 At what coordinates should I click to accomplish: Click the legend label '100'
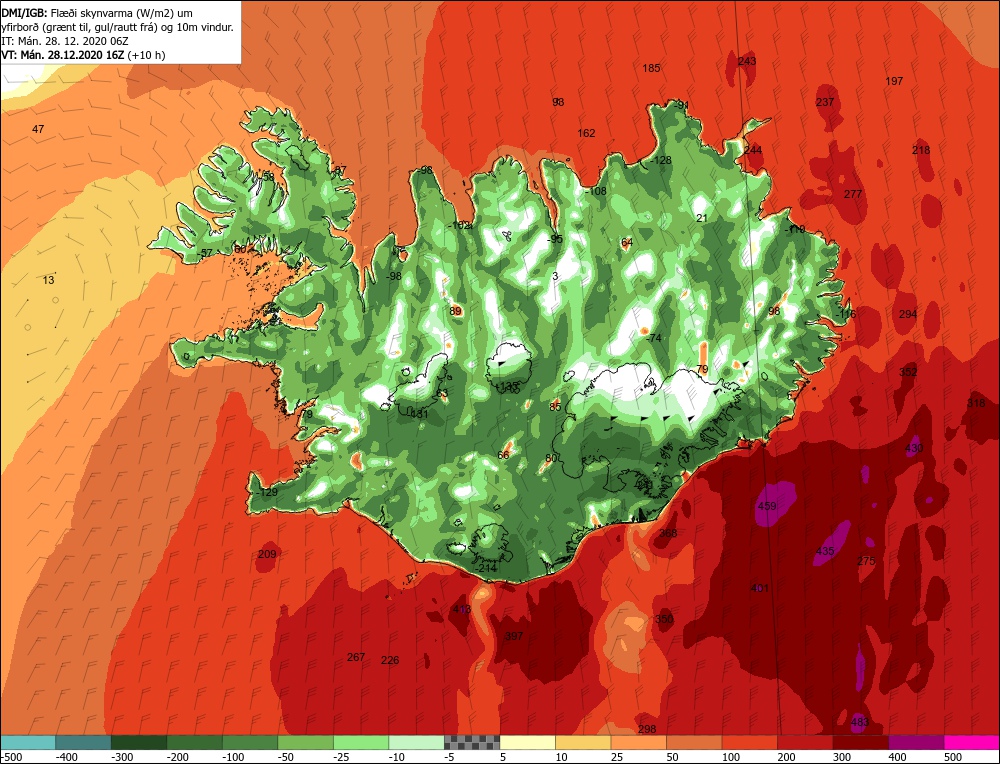coord(732,757)
